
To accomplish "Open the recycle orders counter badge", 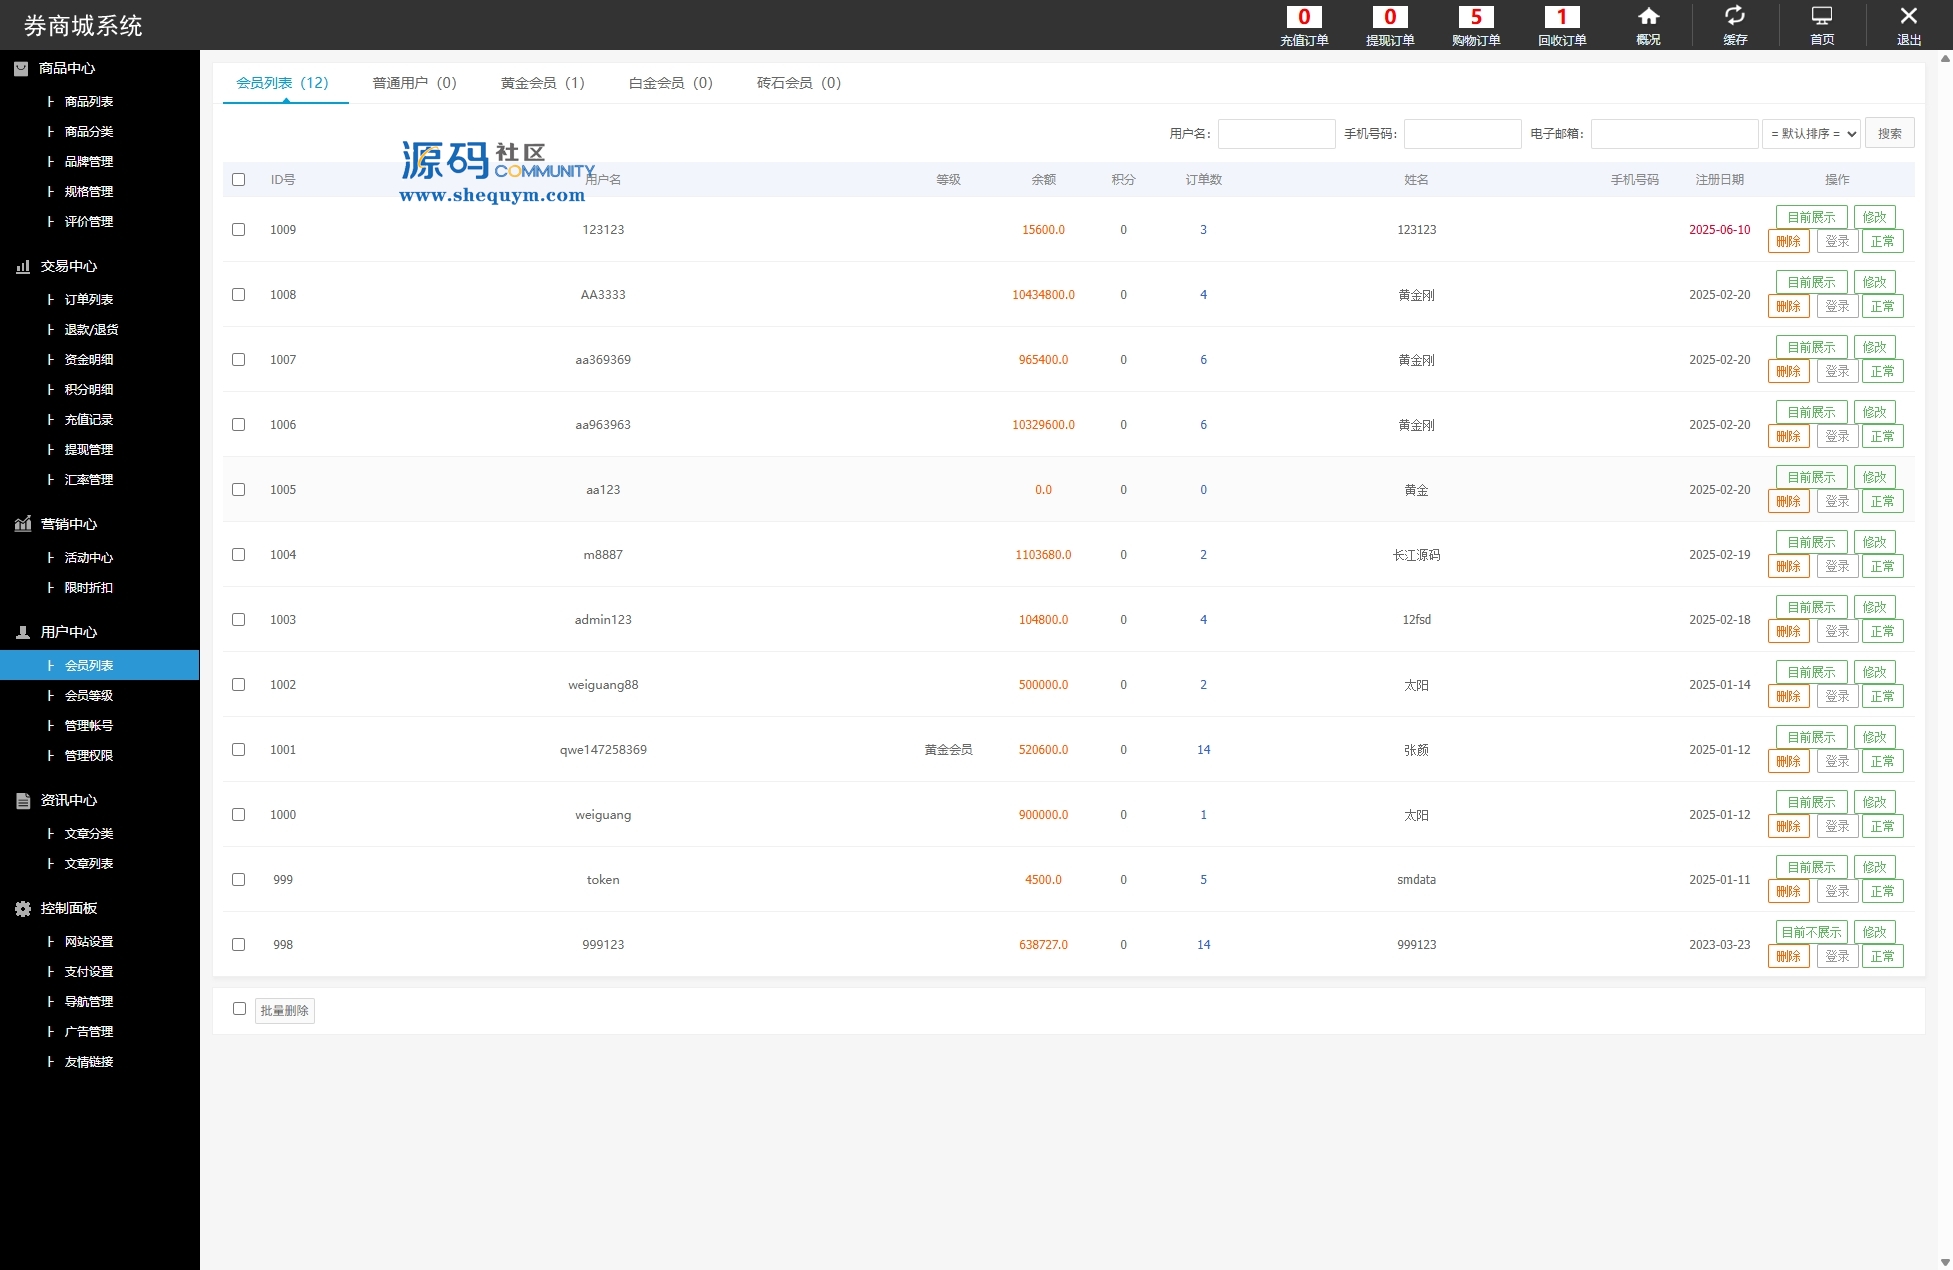I will [1562, 17].
